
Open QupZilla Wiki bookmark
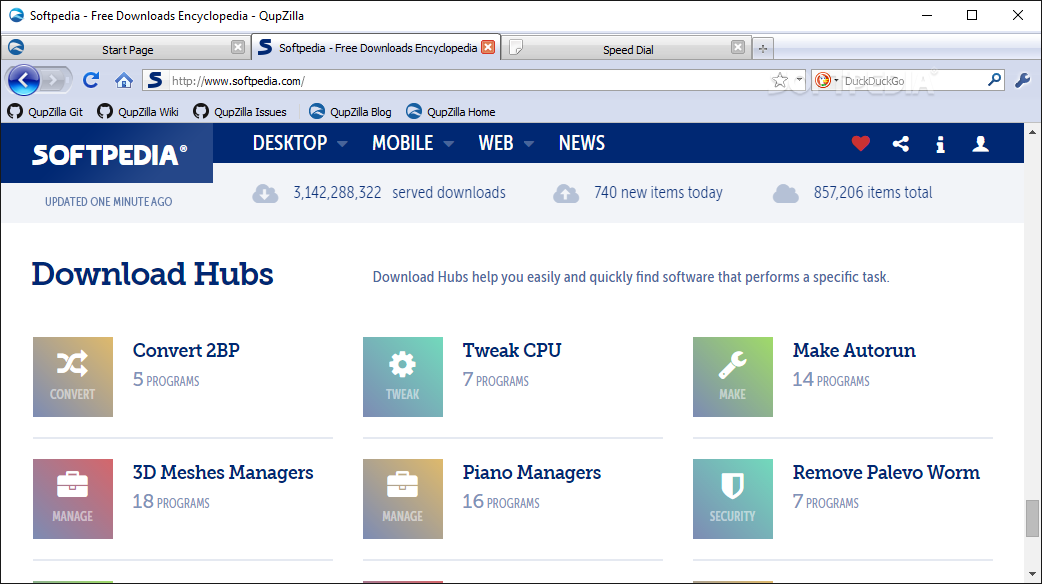[138, 112]
